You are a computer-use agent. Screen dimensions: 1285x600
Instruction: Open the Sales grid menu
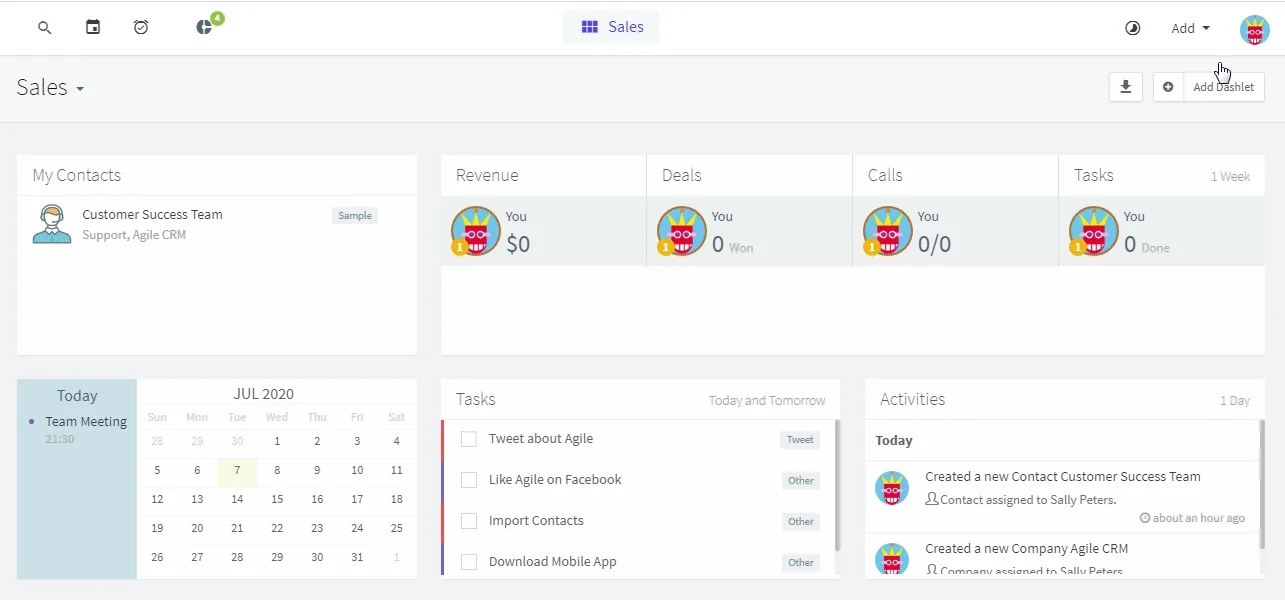[x=611, y=27]
